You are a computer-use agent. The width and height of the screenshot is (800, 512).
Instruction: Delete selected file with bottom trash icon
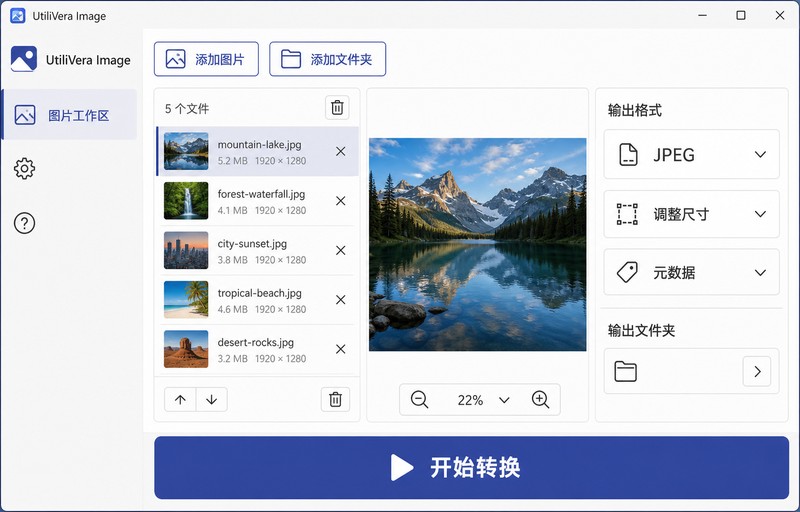coord(335,399)
